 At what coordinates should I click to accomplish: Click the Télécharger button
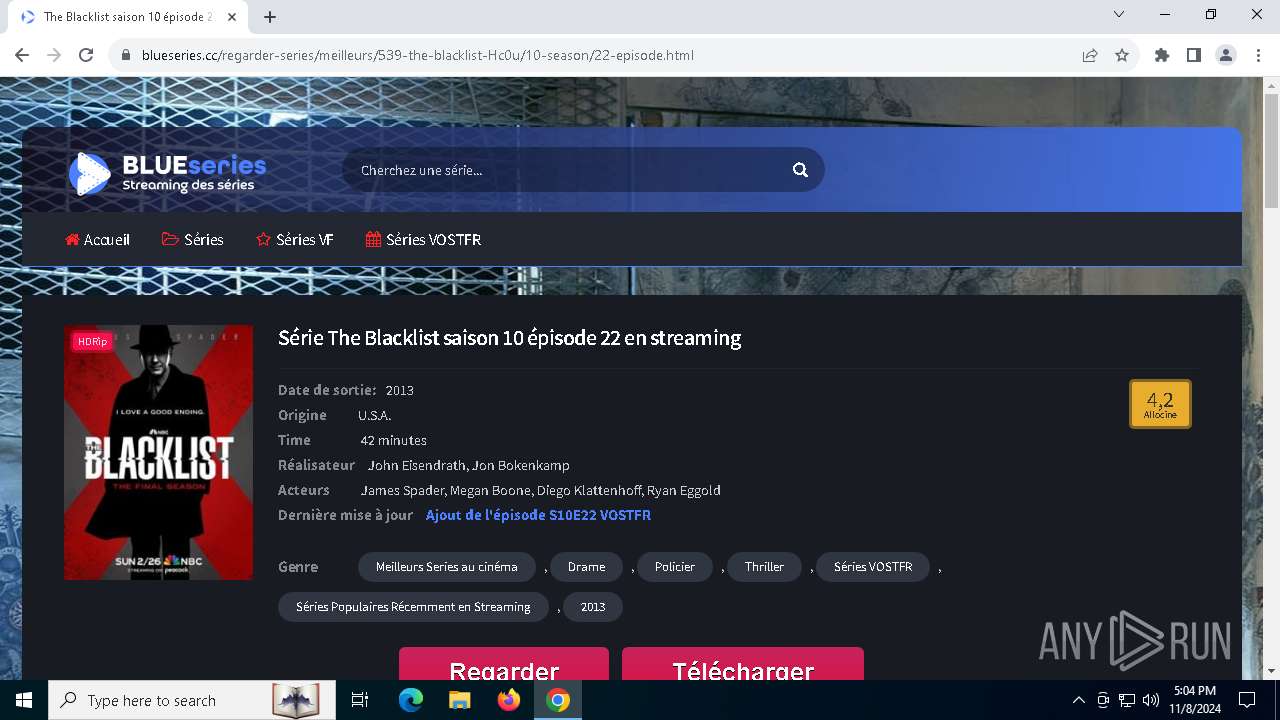tap(743, 664)
